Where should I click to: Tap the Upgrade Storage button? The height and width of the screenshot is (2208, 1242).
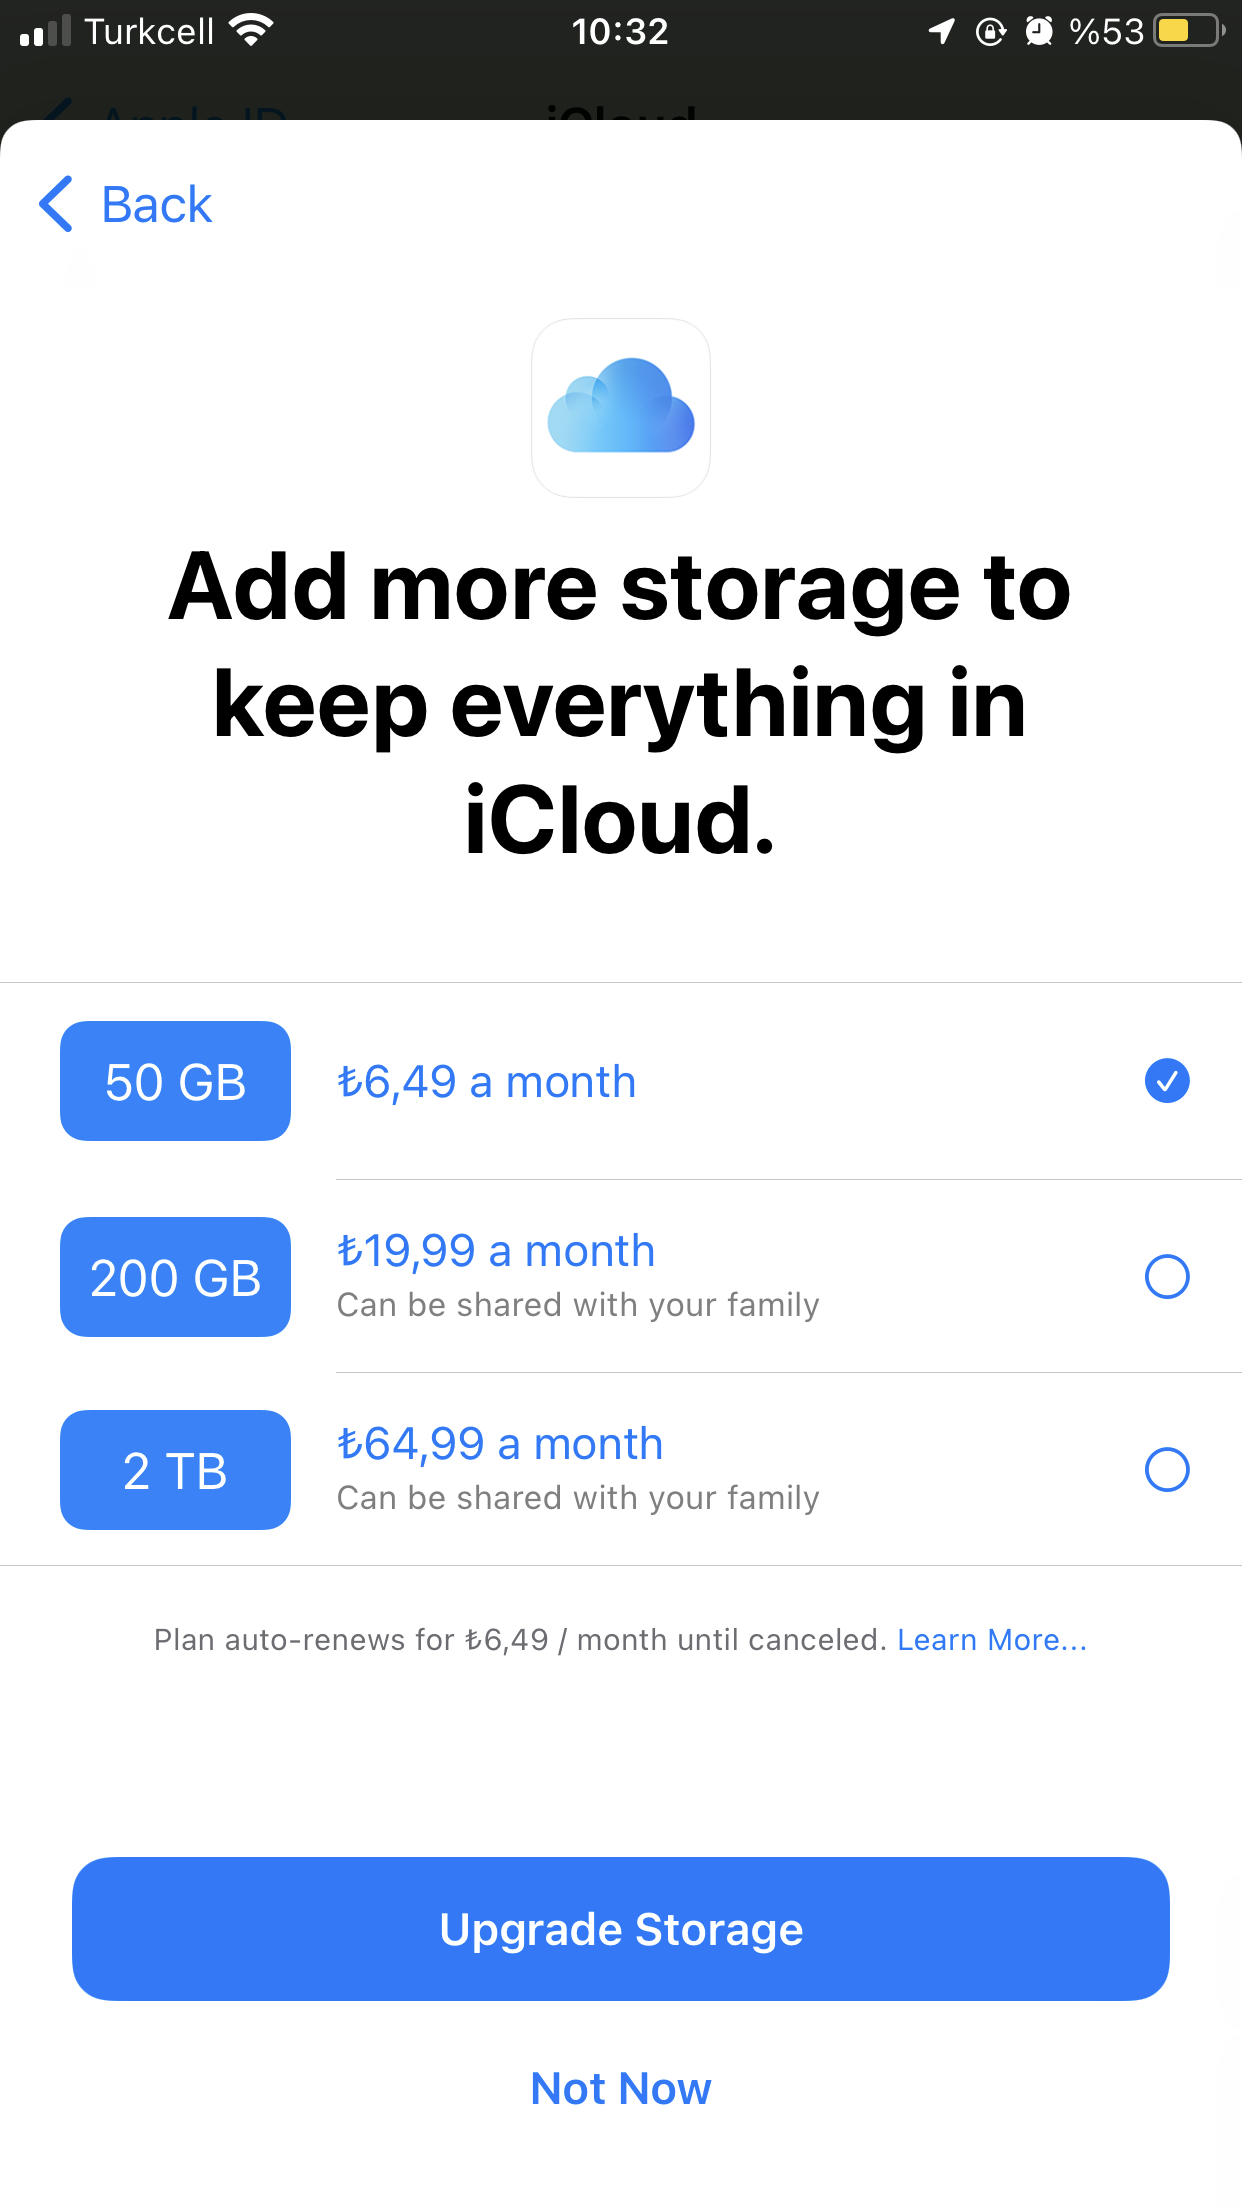tap(621, 1929)
